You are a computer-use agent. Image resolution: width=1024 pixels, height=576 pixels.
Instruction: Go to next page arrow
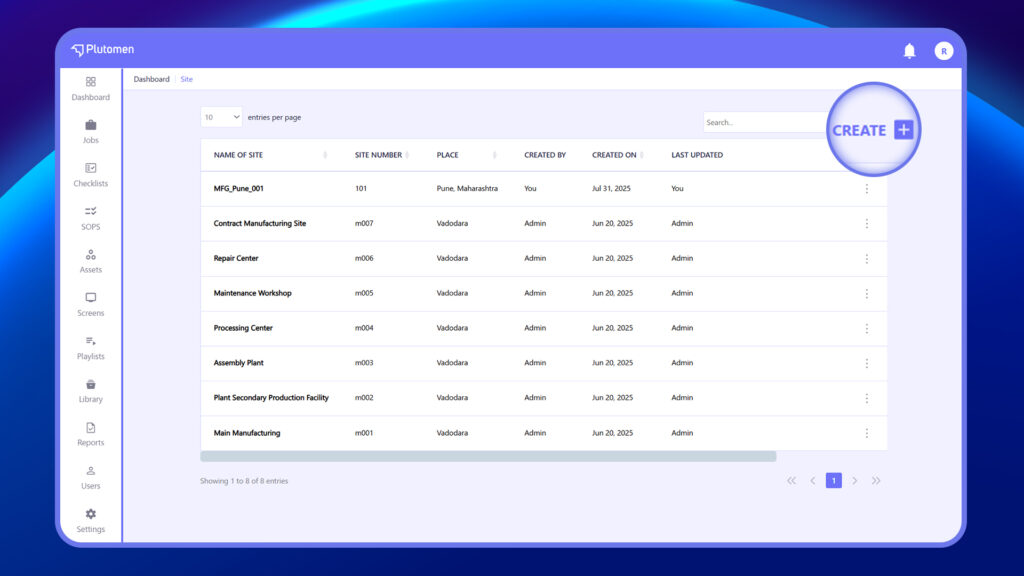tap(854, 481)
